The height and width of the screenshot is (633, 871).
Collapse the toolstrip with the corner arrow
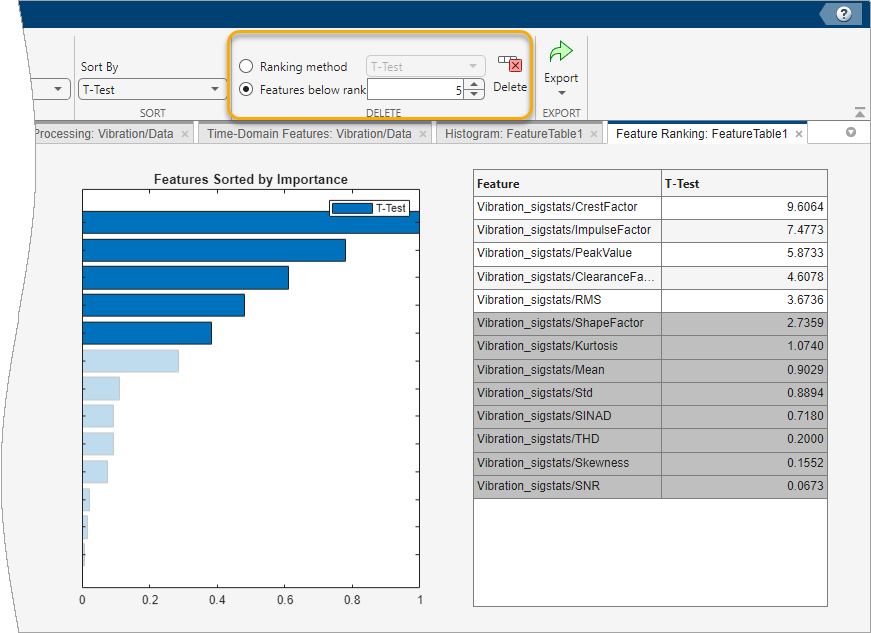click(x=859, y=113)
